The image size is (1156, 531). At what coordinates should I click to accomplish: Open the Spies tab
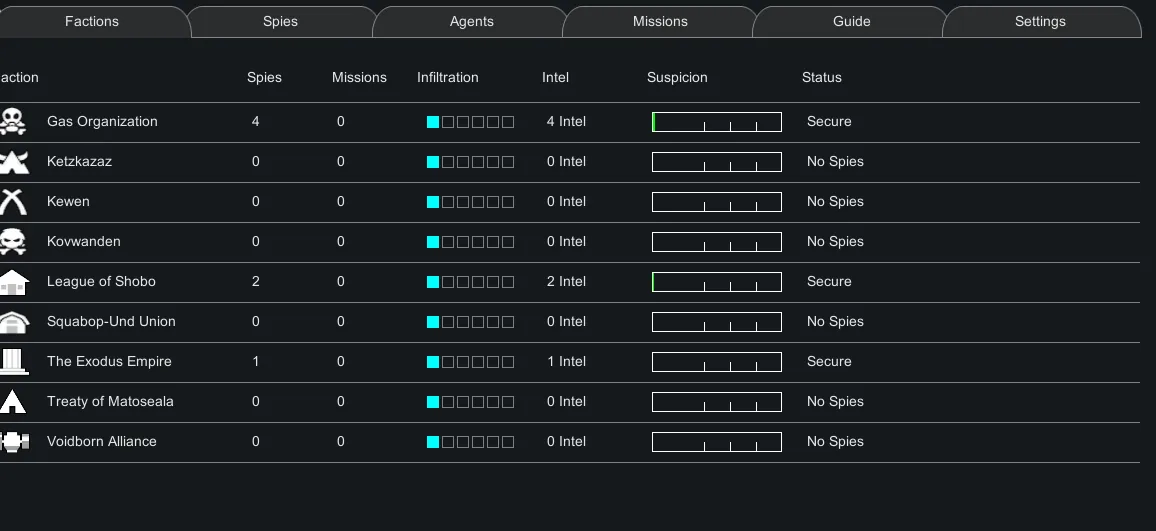coord(280,22)
